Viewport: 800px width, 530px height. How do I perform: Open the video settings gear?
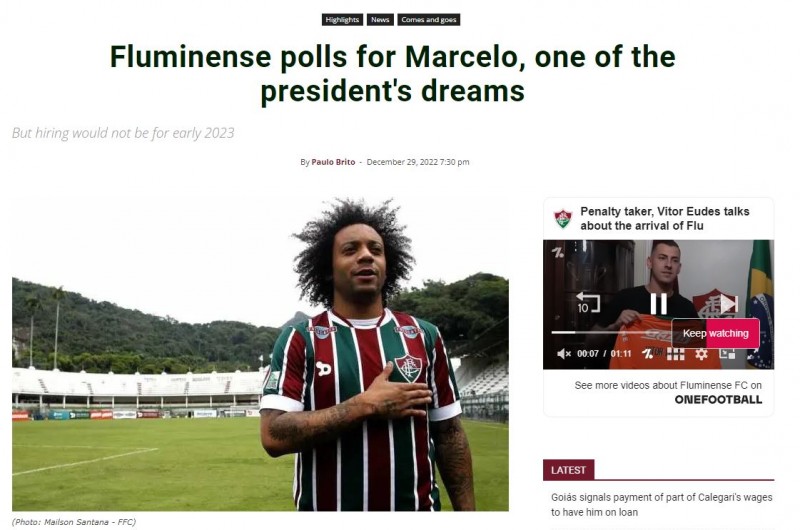702,354
